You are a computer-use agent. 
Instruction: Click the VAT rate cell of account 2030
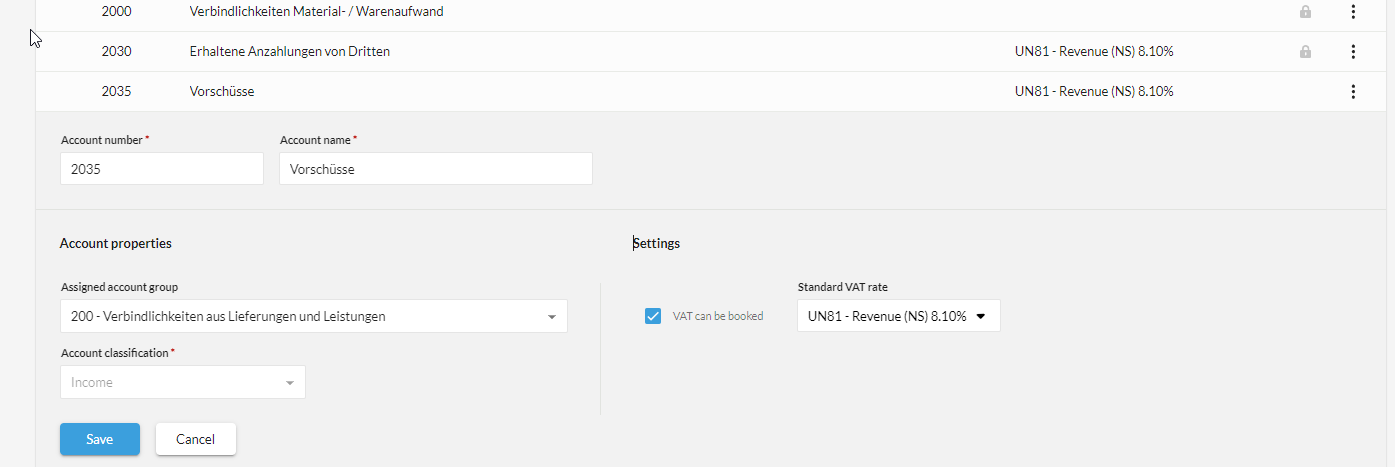pyautogui.click(x=1093, y=52)
